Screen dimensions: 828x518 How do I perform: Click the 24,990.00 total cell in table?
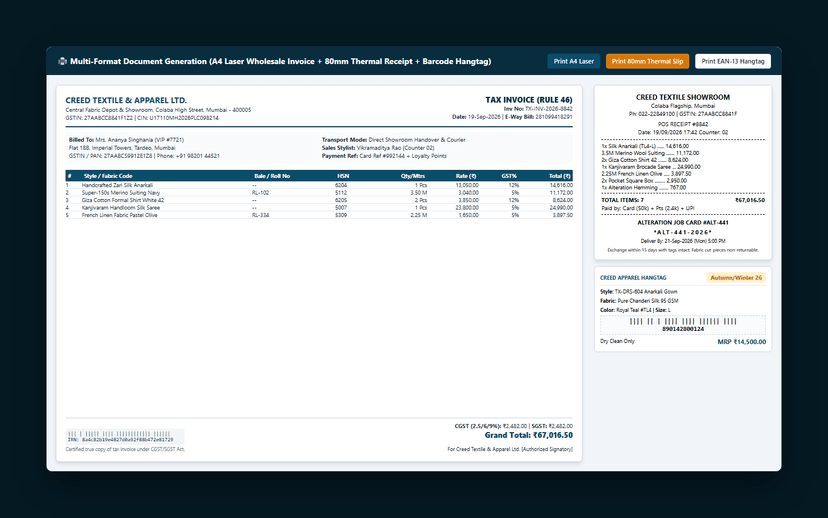tap(561, 208)
